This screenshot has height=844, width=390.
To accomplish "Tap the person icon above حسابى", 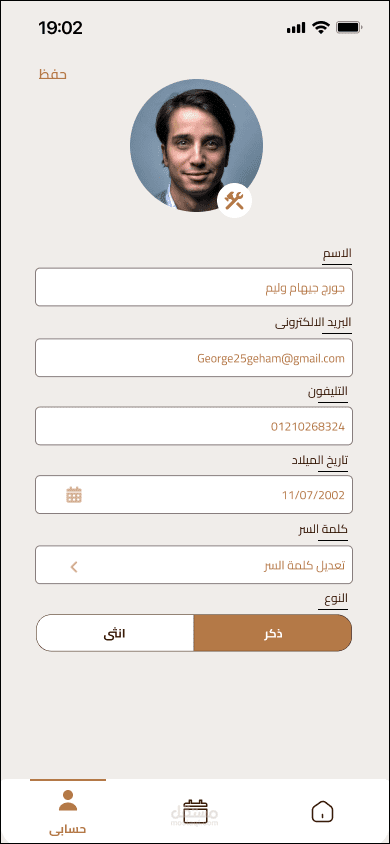I will coord(68,800).
